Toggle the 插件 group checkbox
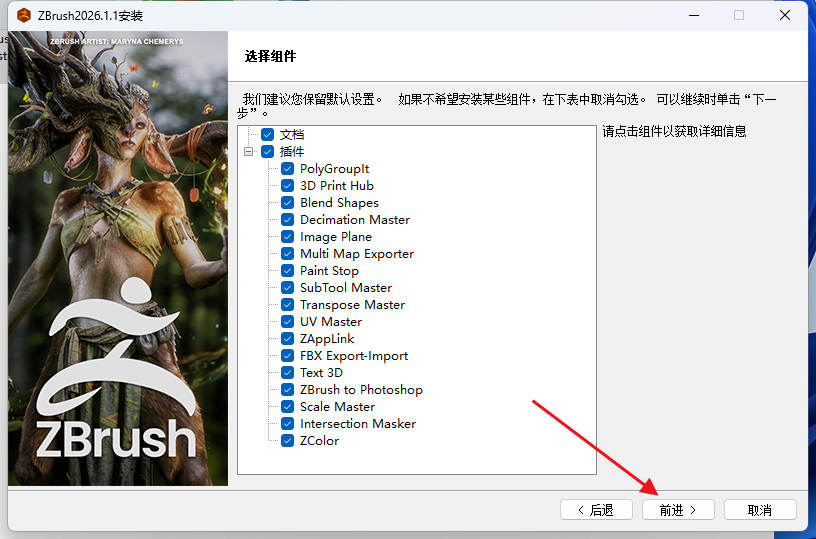The image size is (816, 539). (x=267, y=152)
